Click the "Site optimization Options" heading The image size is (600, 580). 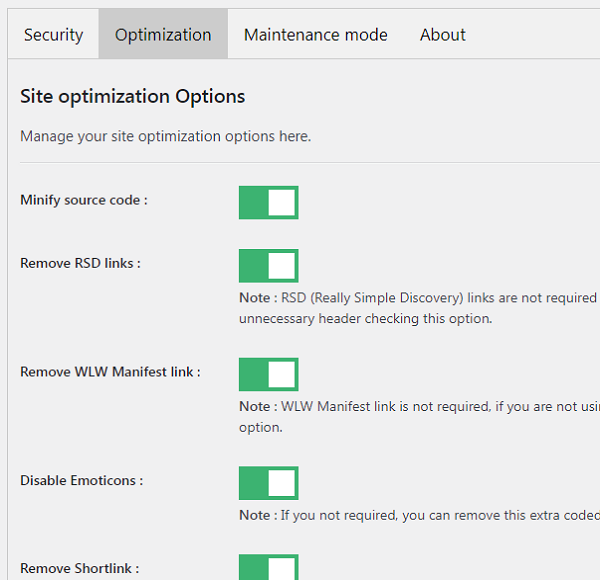132,97
